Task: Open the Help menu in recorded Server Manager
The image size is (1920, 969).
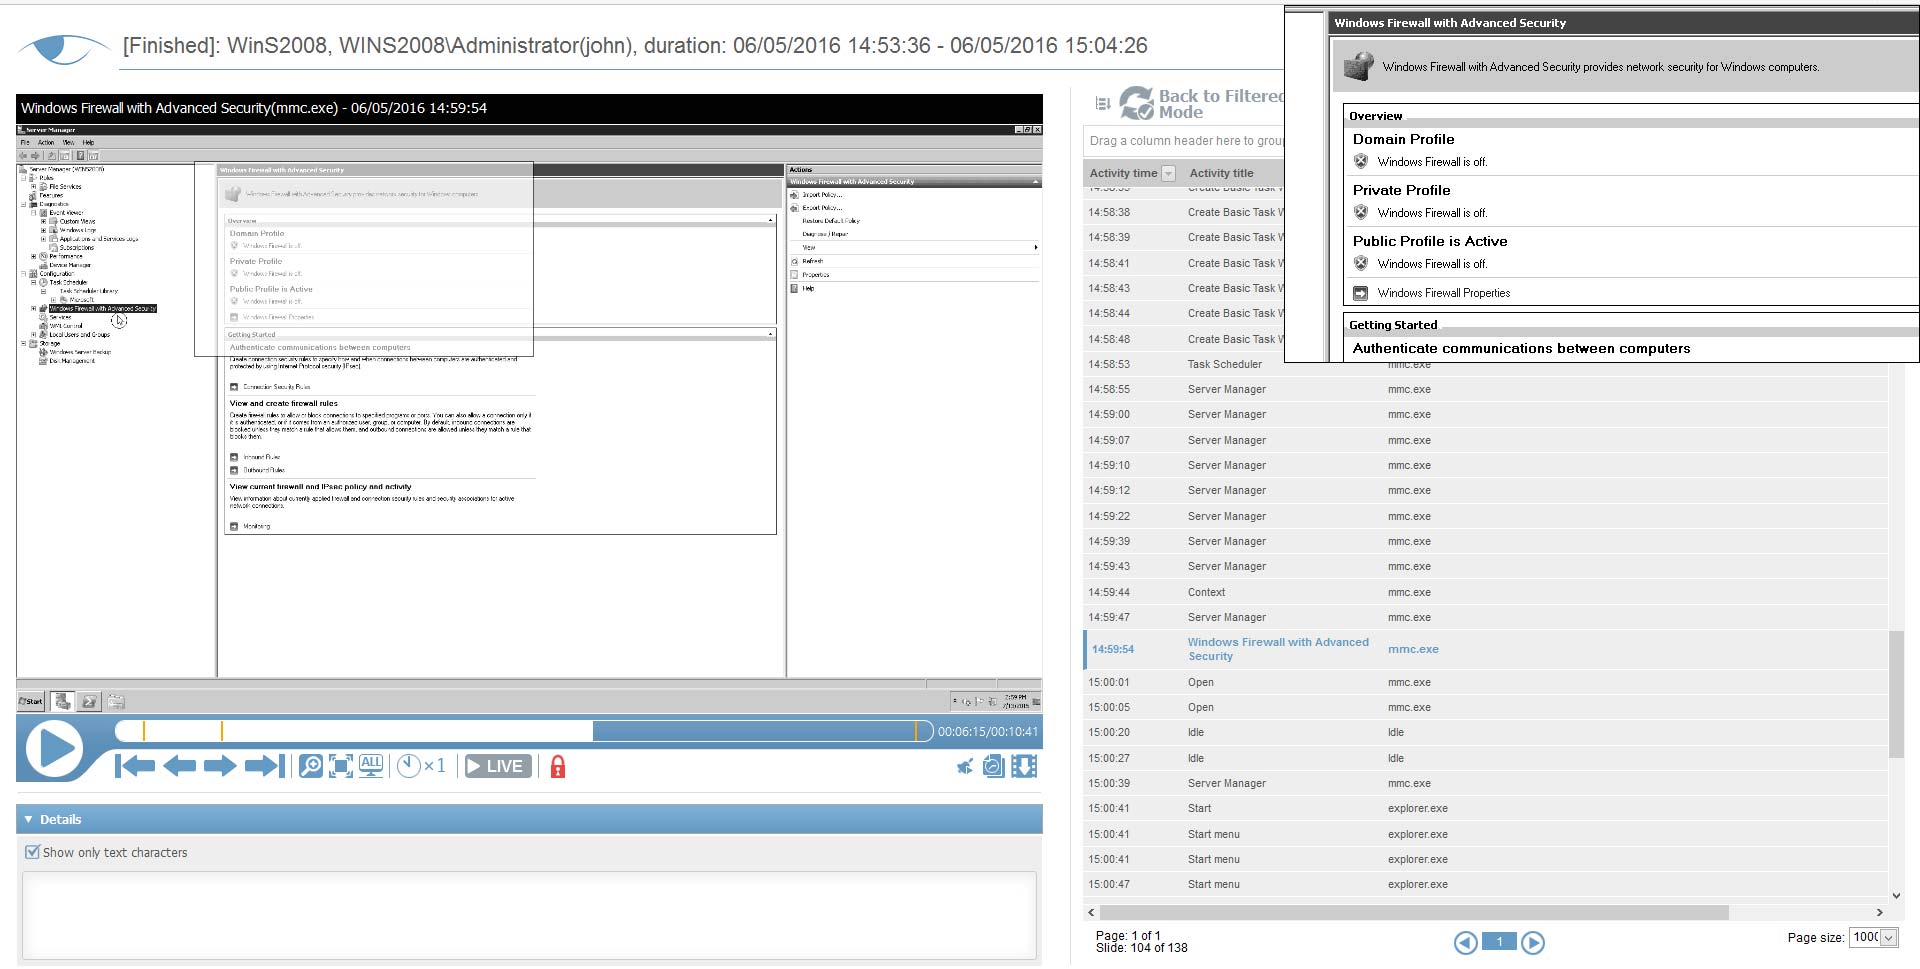Action: tap(88, 142)
